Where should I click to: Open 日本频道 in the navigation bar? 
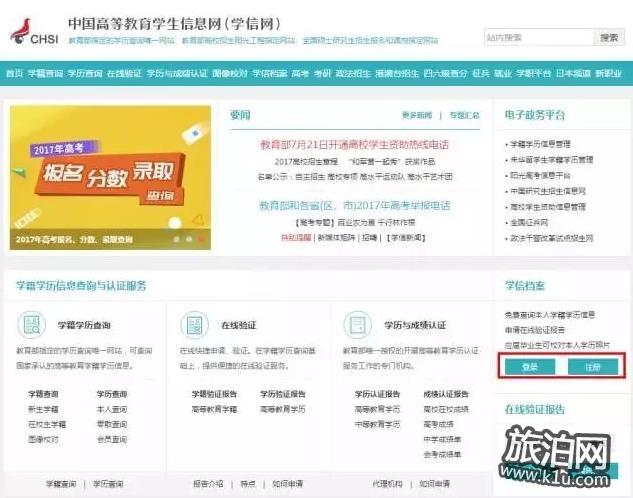573,73
